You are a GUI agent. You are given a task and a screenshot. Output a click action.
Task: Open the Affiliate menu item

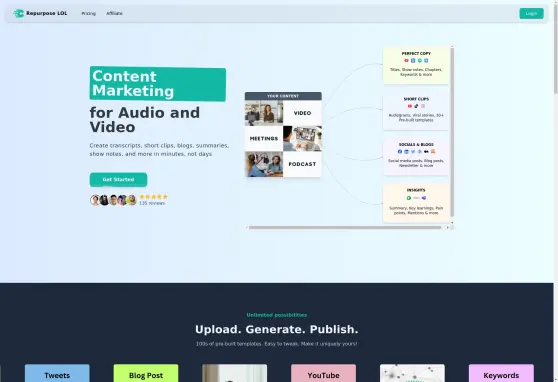[114, 14]
